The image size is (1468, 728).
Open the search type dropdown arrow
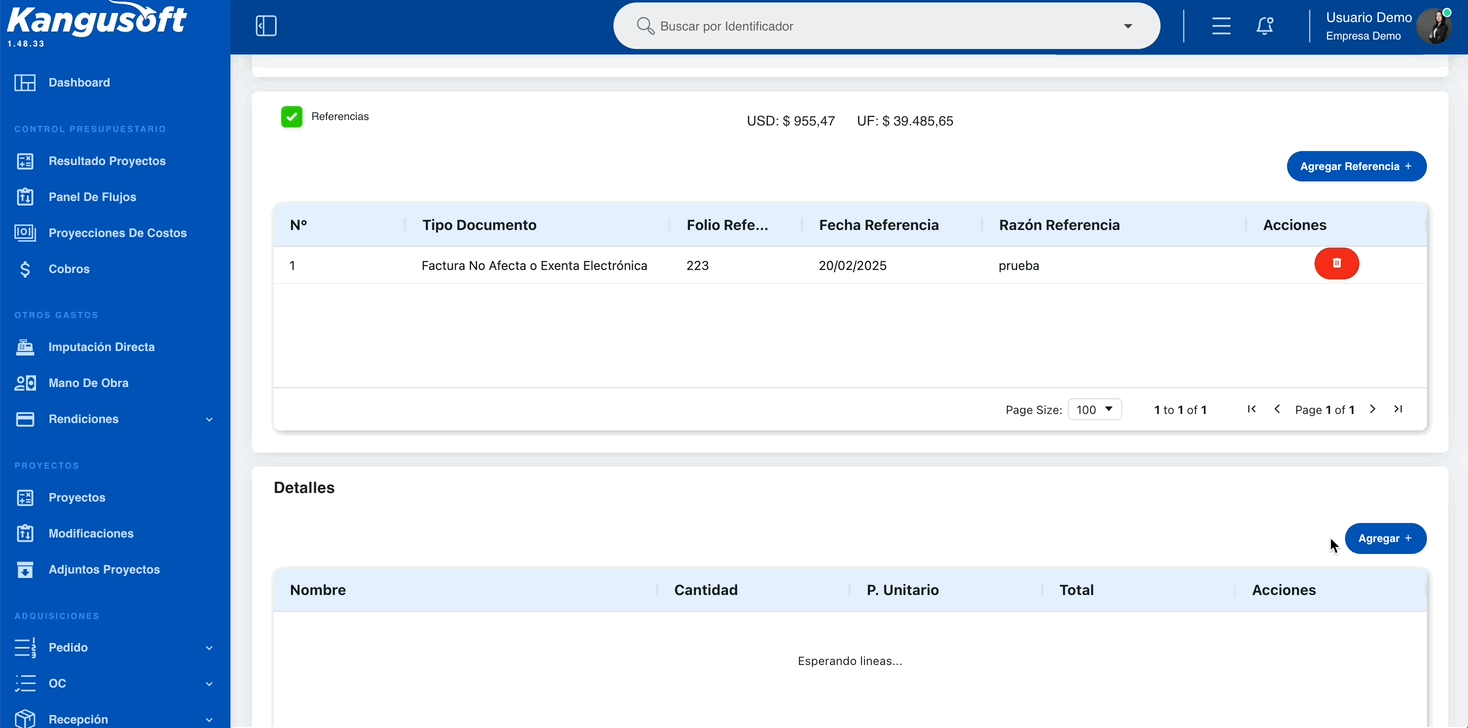tap(1128, 26)
